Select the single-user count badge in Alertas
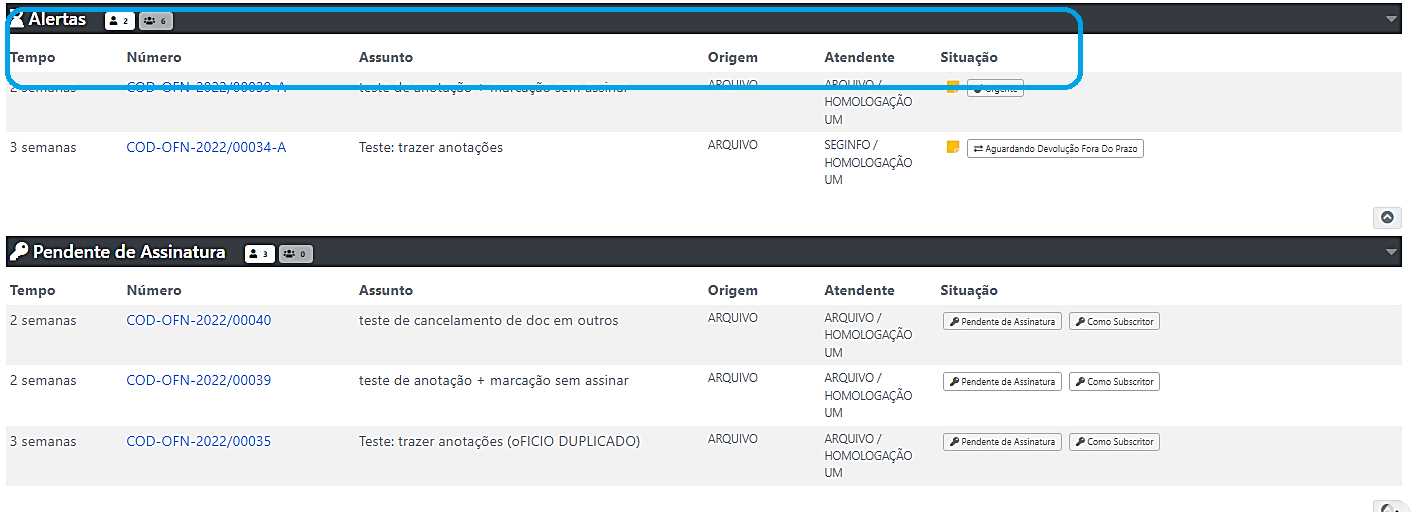Screen dimensions: 1415x512 pos(119,20)
